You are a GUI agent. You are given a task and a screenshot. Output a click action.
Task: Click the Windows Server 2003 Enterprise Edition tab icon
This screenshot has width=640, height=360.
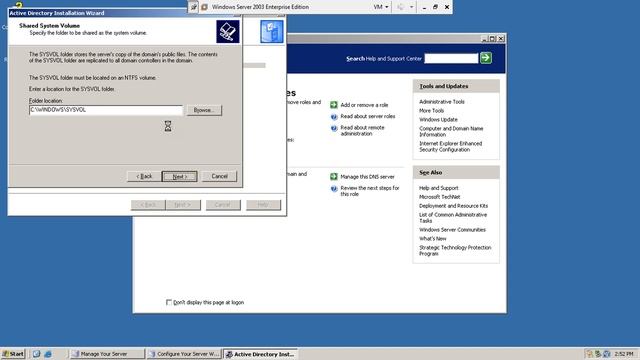[204, 7]
